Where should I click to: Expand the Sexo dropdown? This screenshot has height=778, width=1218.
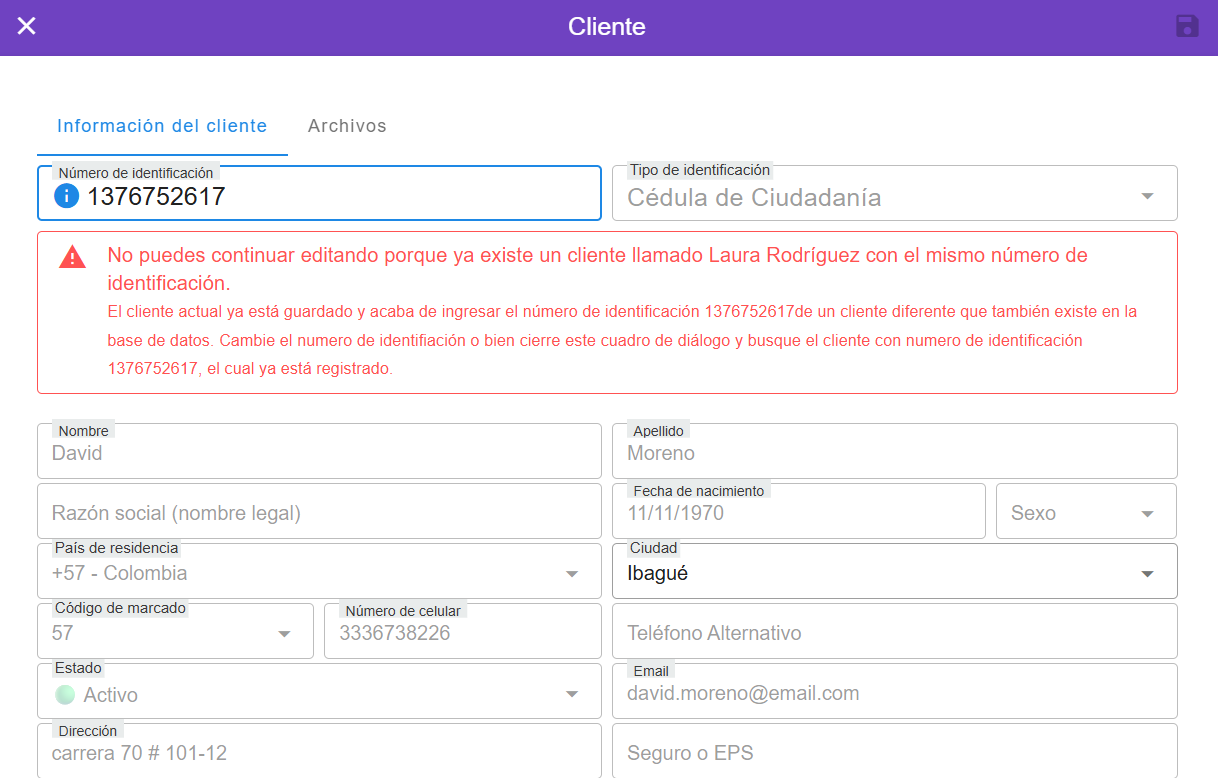point(1146,514)
